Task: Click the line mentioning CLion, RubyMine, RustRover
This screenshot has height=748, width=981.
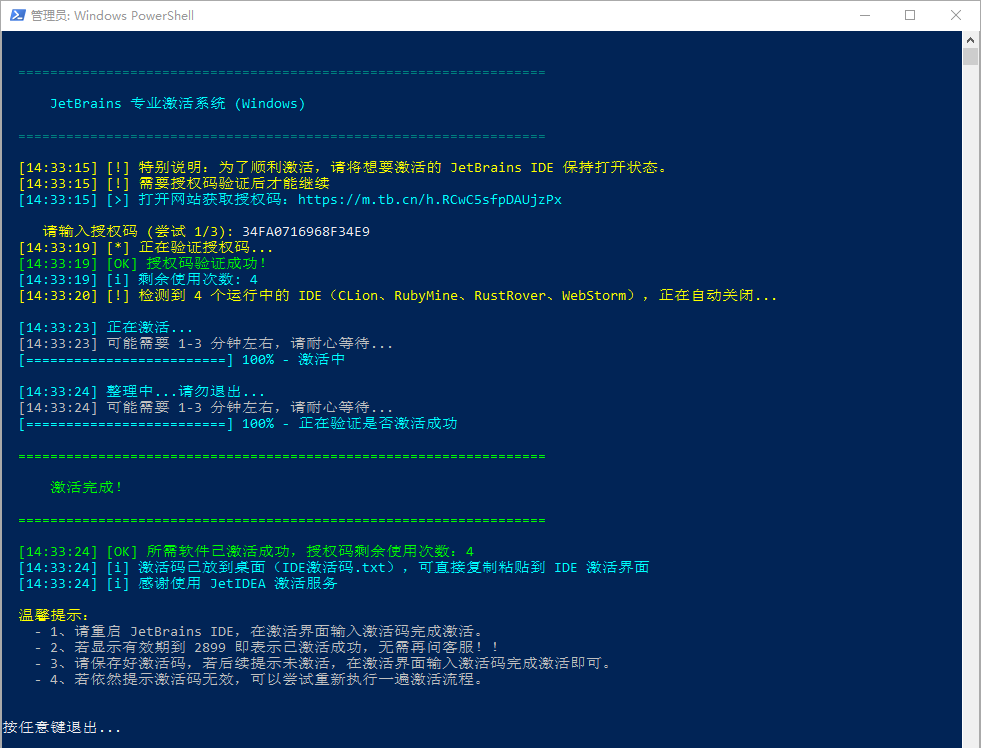Action: 398,295
